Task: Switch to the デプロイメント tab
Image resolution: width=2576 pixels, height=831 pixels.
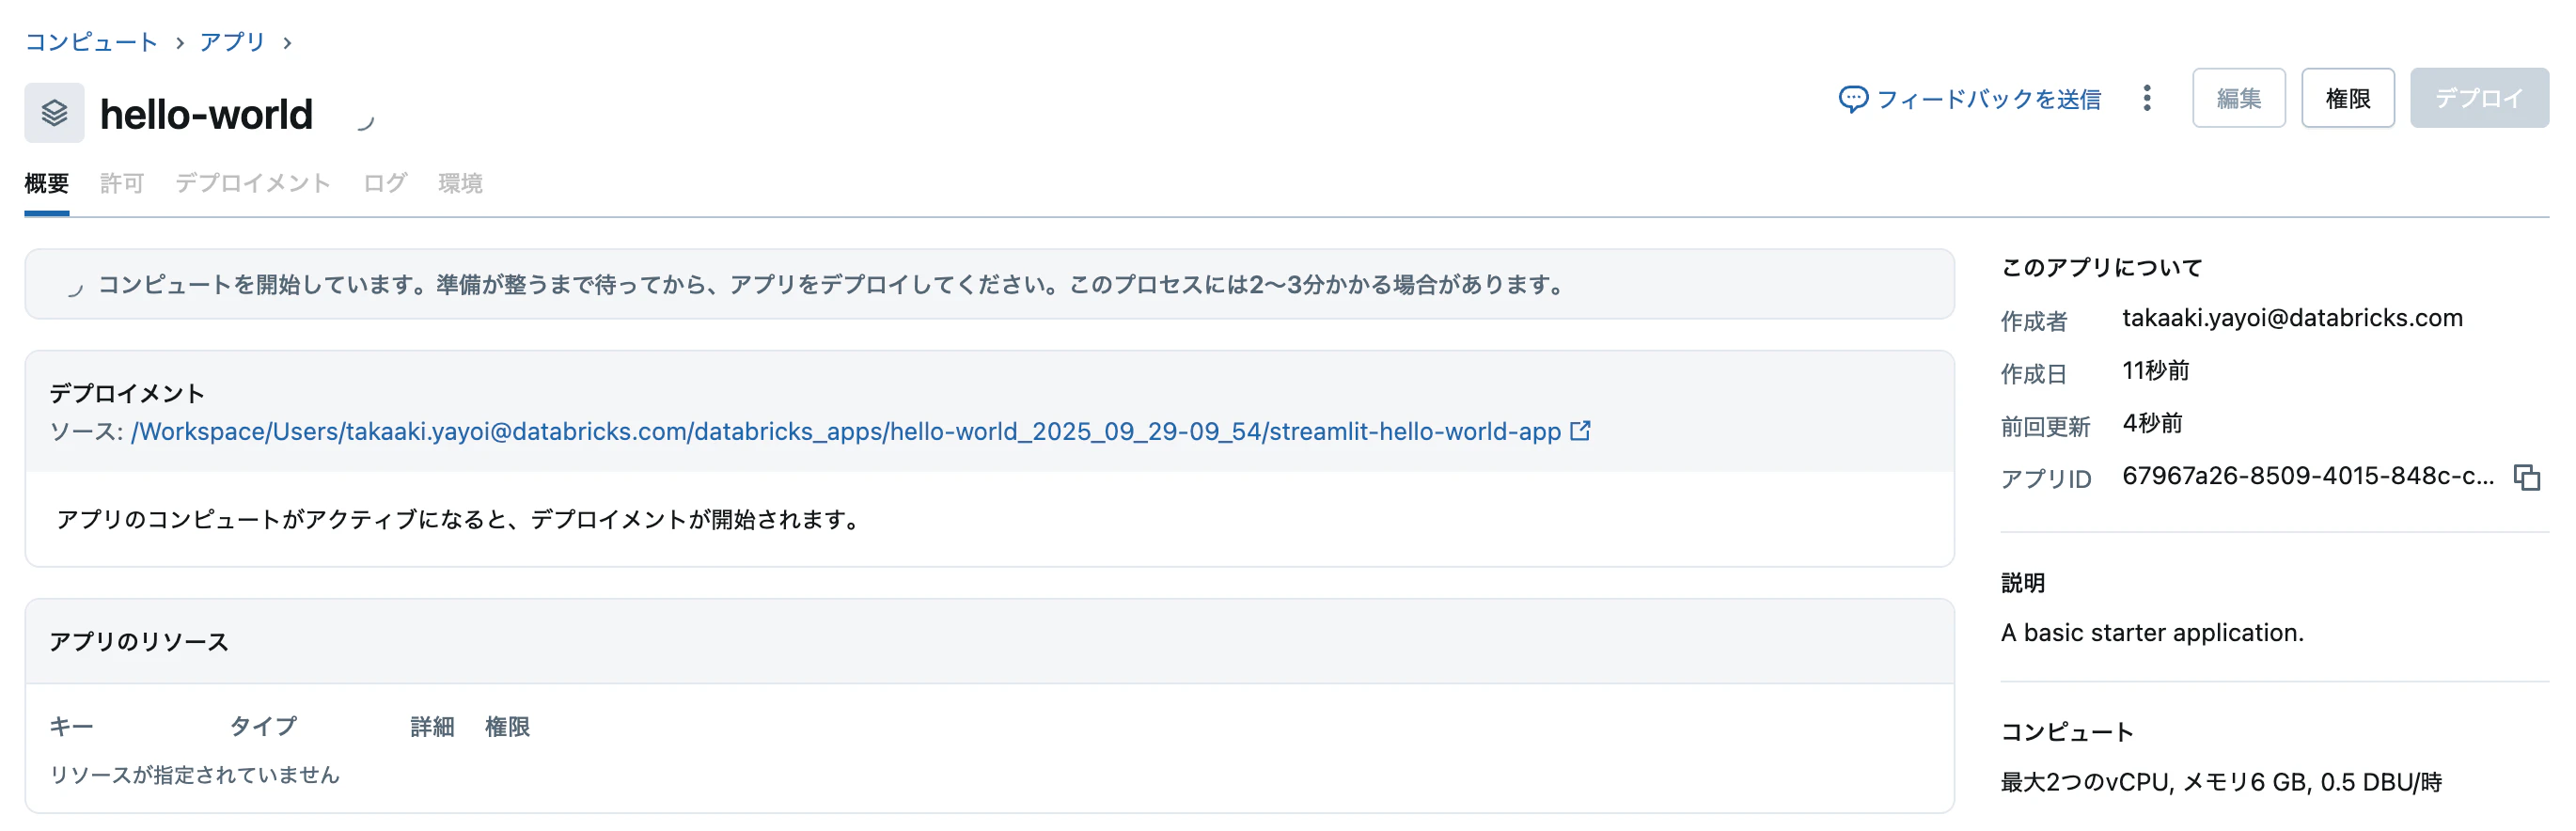Action: (253, 183)
